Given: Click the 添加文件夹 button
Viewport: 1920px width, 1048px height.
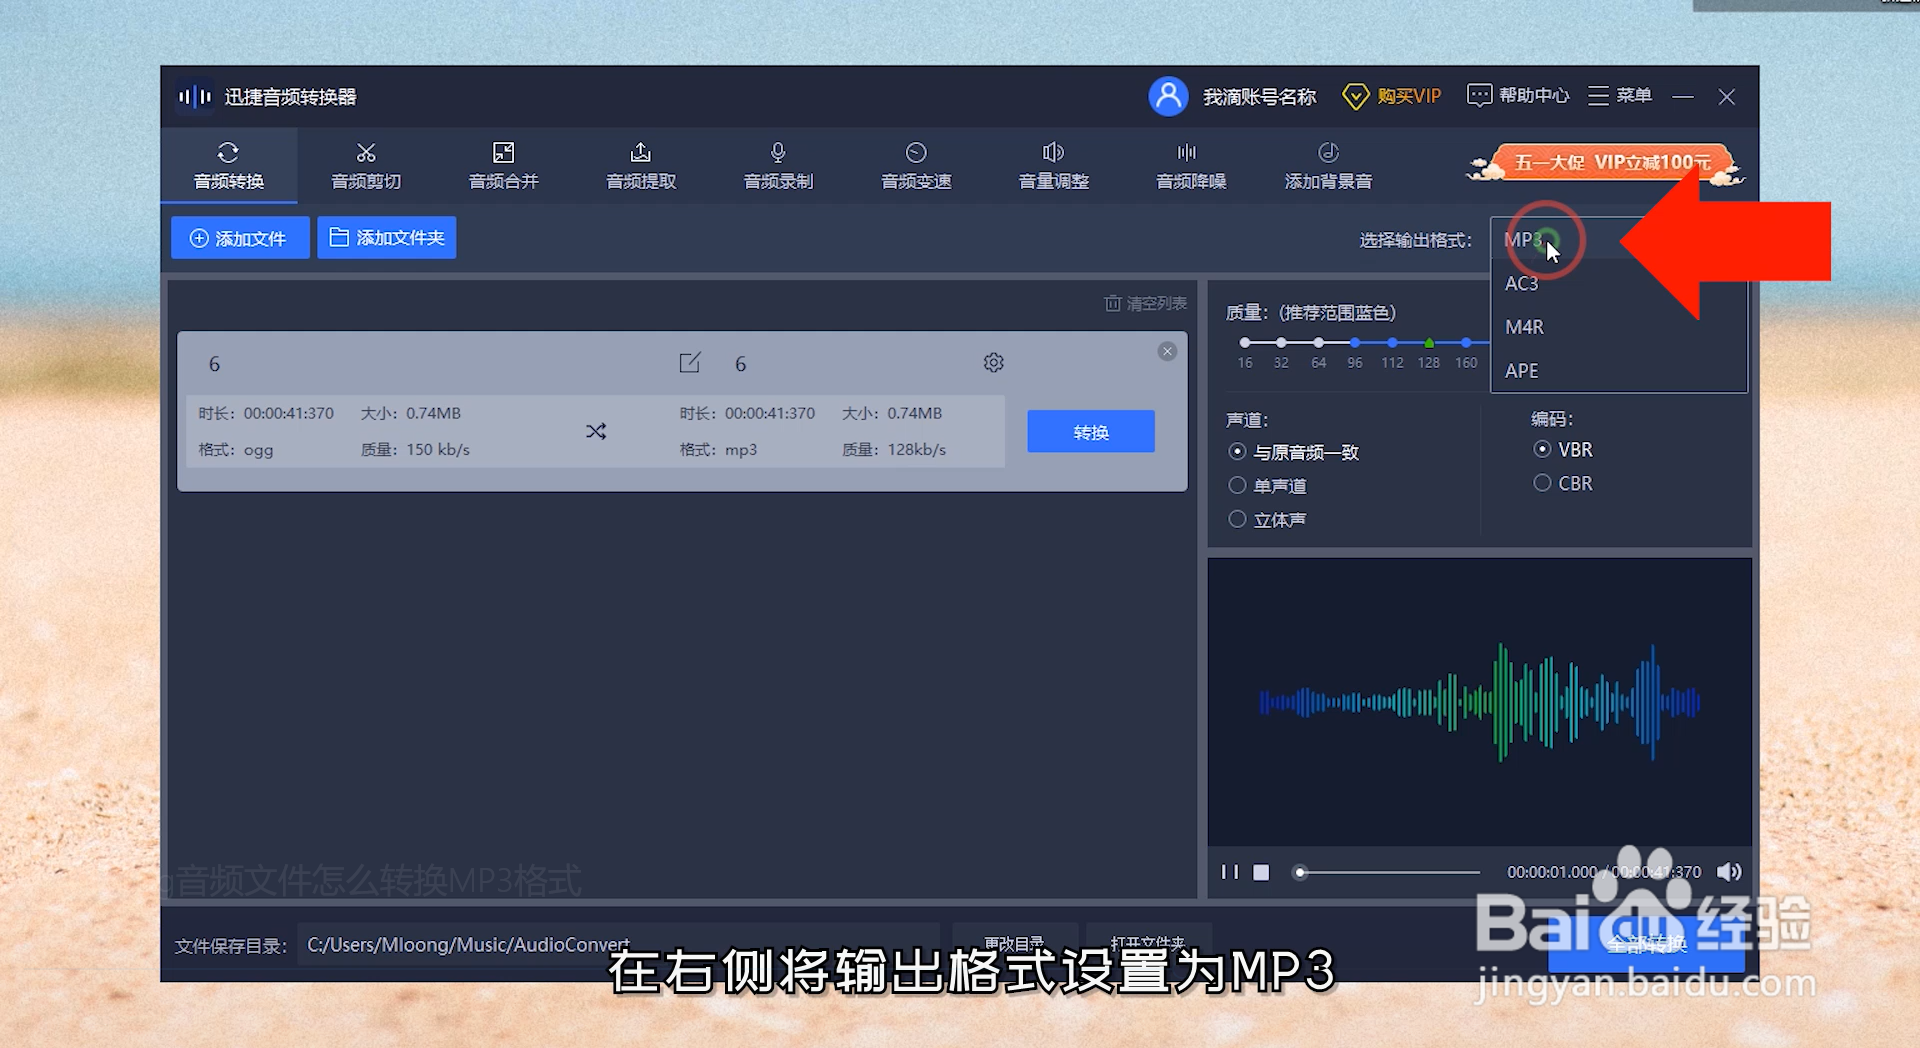Looking at the screenshot, I should coord(387,238).
